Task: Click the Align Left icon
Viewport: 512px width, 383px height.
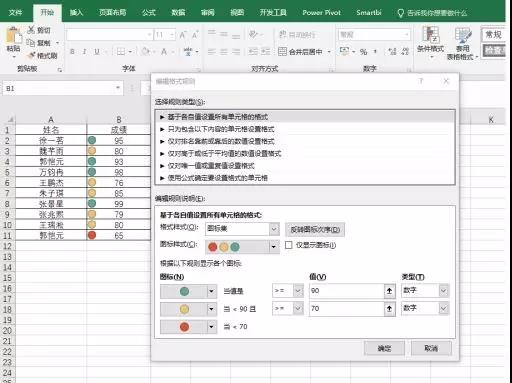Action: click(211, 52)
